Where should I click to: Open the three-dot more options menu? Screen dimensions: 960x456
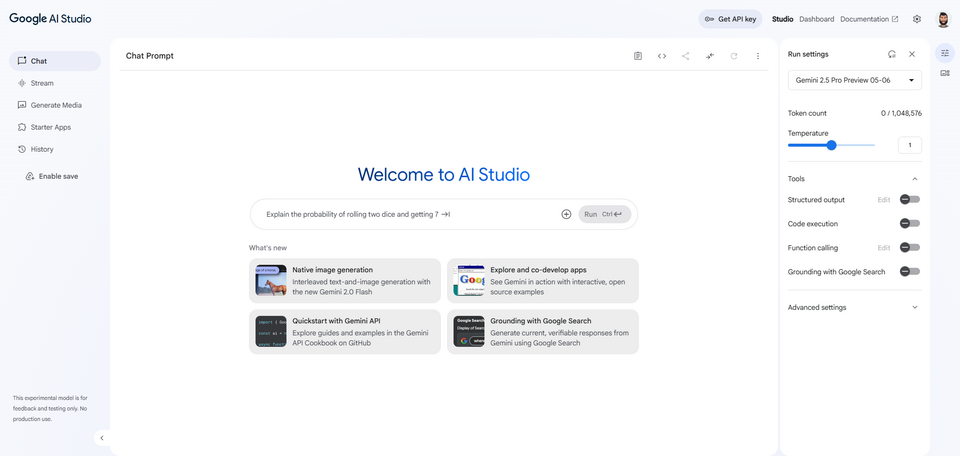coord(757,56)
